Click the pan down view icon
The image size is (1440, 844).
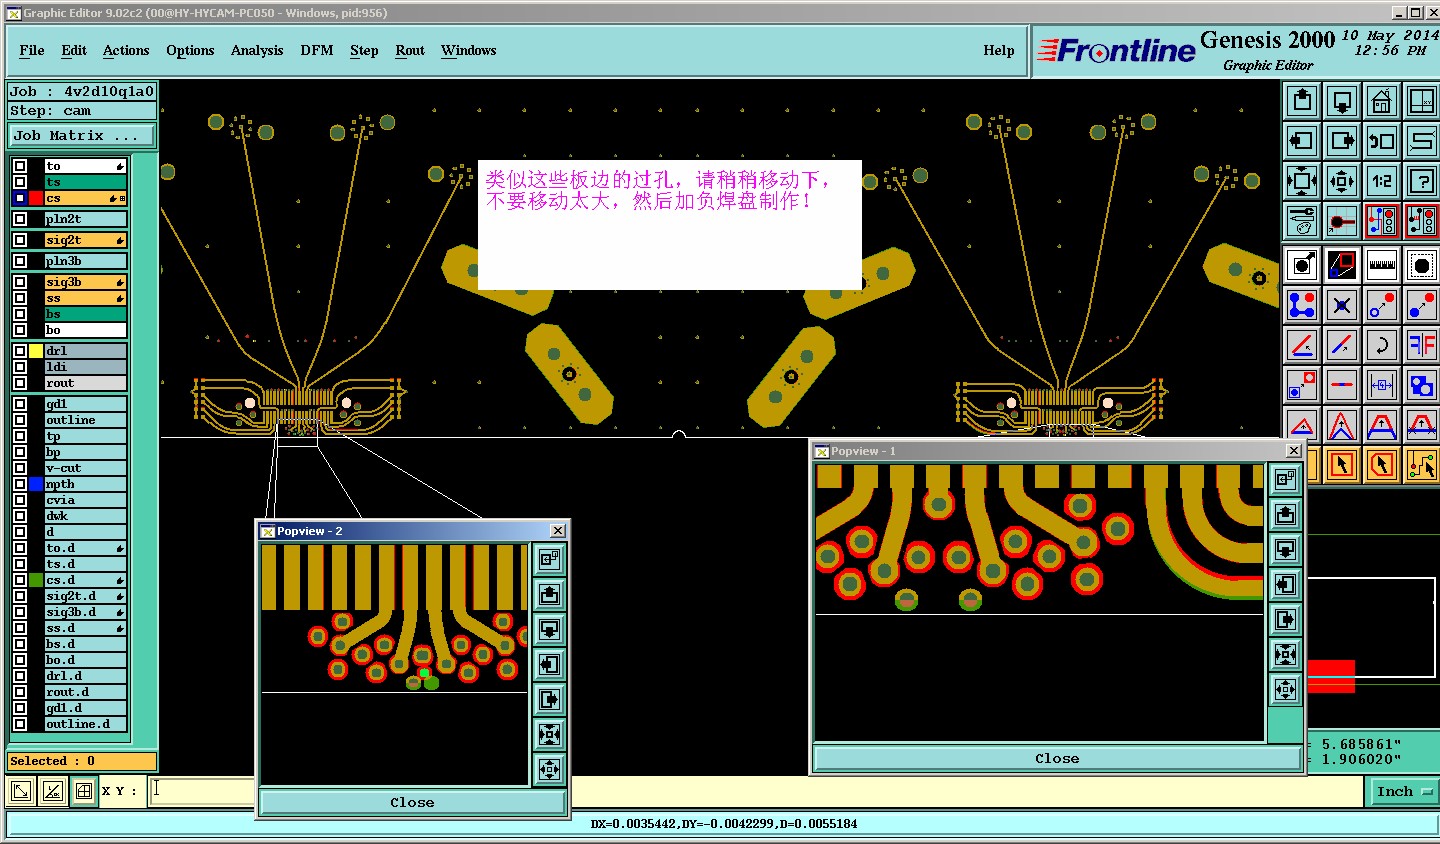point(1342,100)
